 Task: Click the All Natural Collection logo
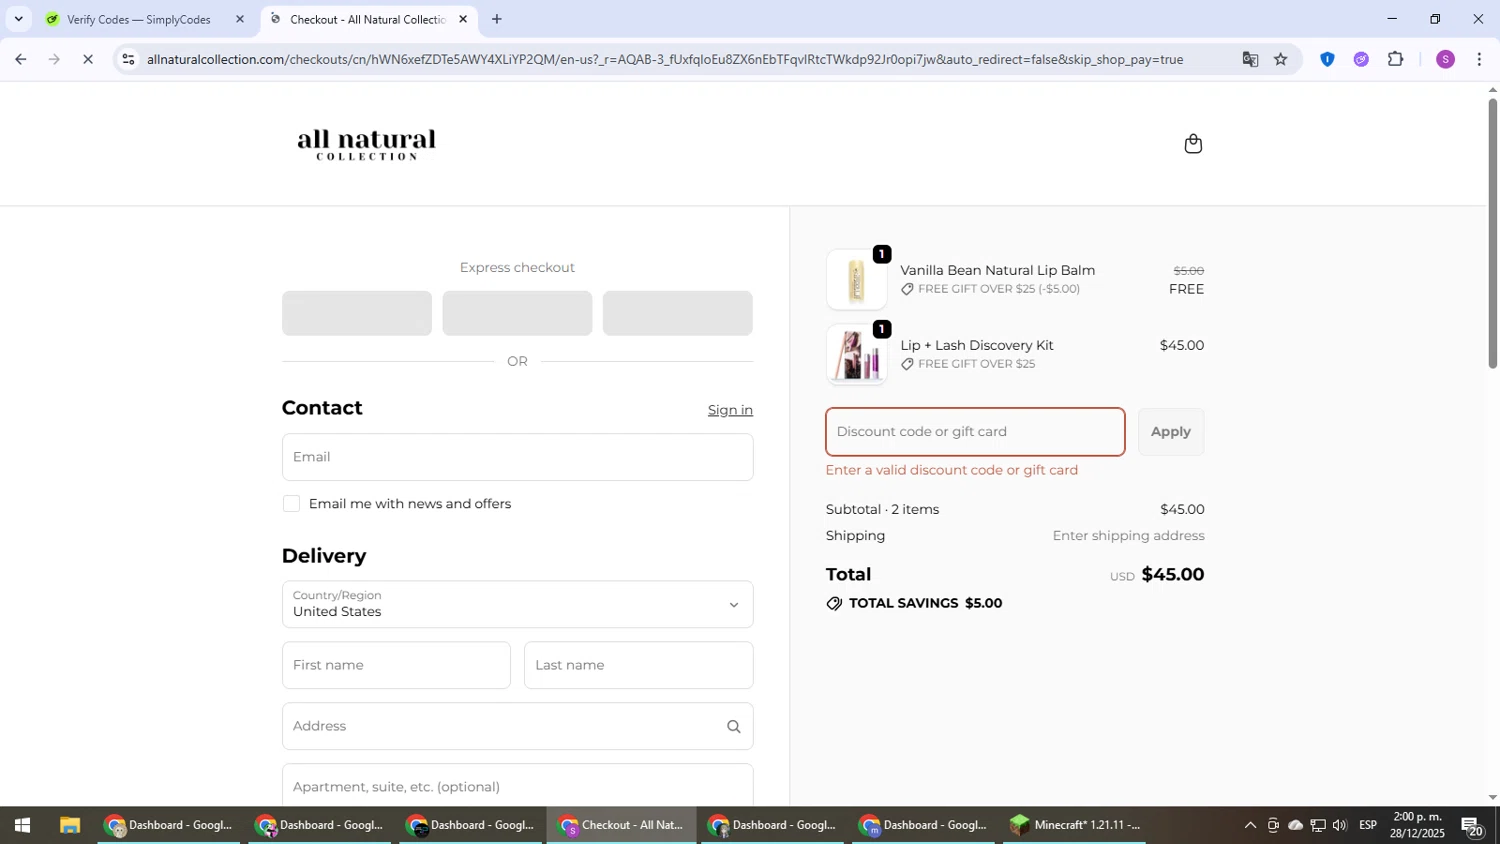366,145
